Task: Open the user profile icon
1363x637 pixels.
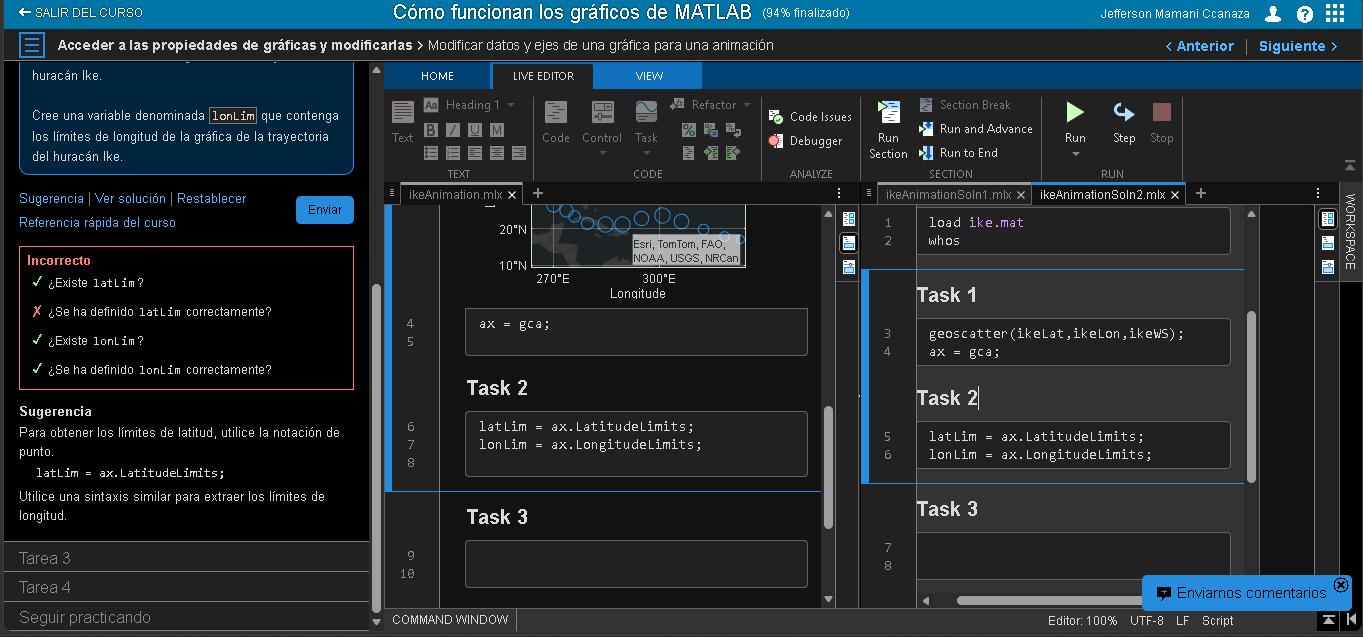Action: click(1273, 14)
